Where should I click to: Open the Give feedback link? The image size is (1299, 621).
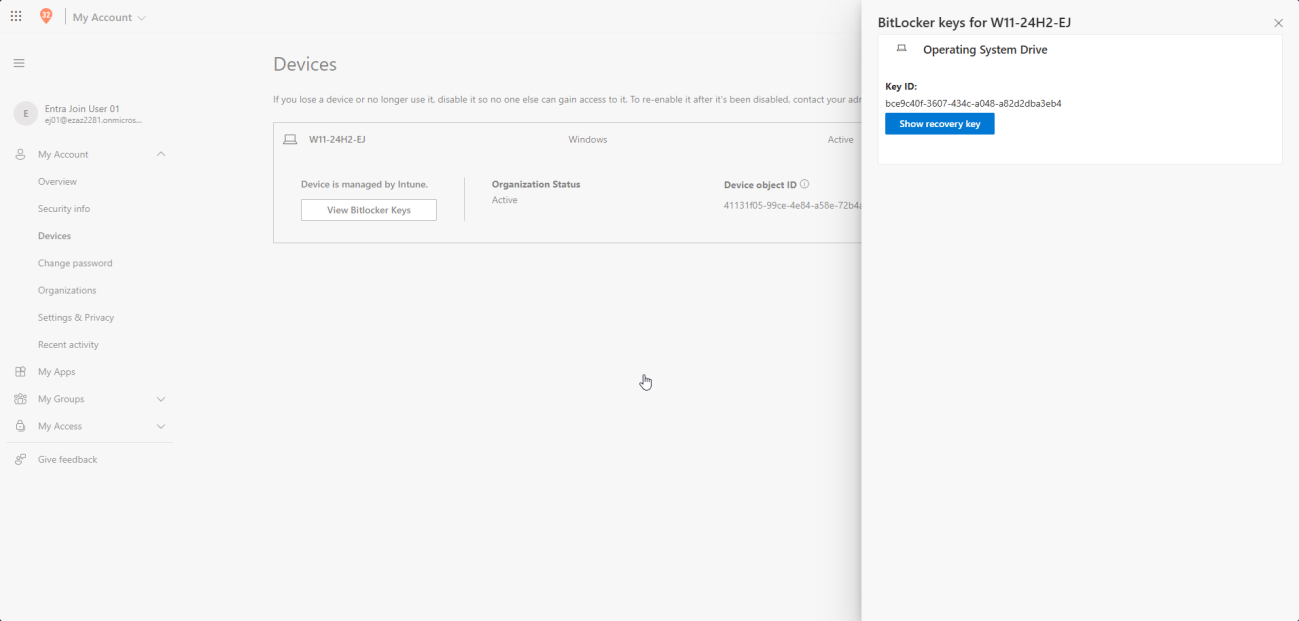[x=67, y=460]
